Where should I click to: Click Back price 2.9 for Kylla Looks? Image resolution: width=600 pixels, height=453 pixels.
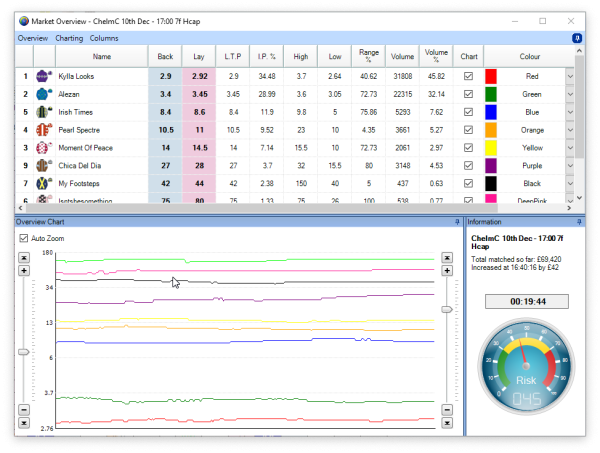[165, 76]
